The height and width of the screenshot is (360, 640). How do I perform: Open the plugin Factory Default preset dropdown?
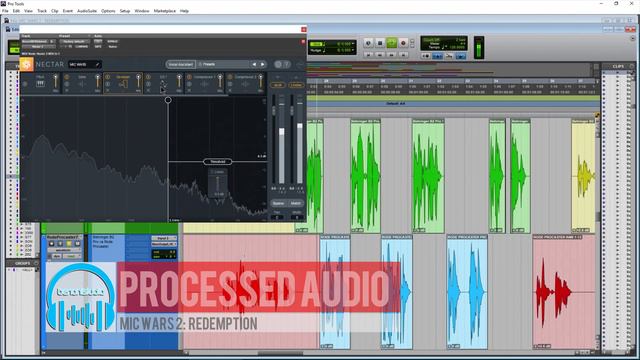click(74, 42)
